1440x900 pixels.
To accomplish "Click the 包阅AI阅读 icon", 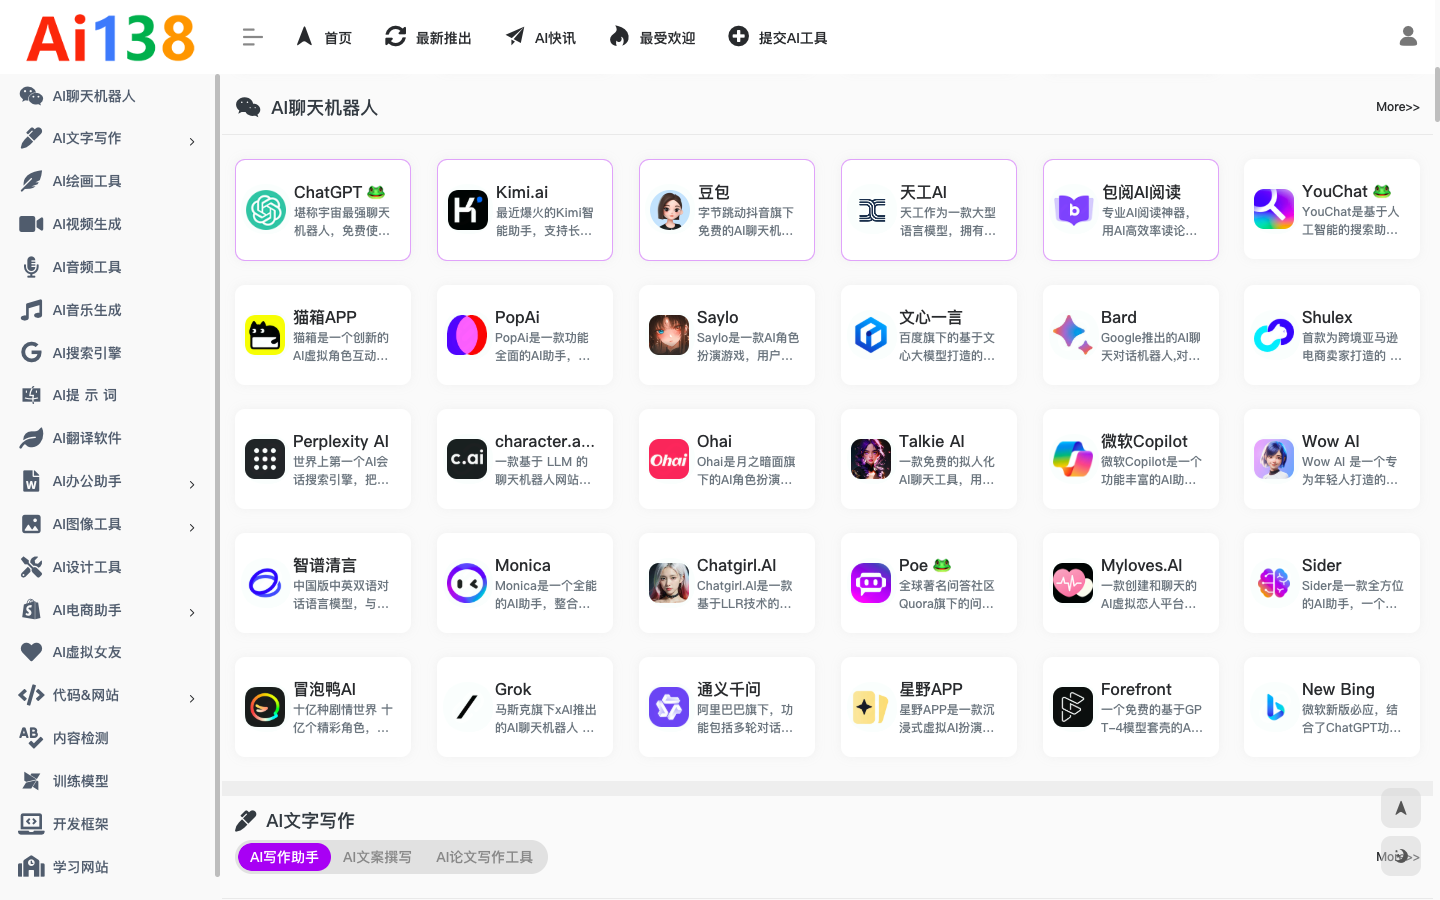I will (1074, 210).
